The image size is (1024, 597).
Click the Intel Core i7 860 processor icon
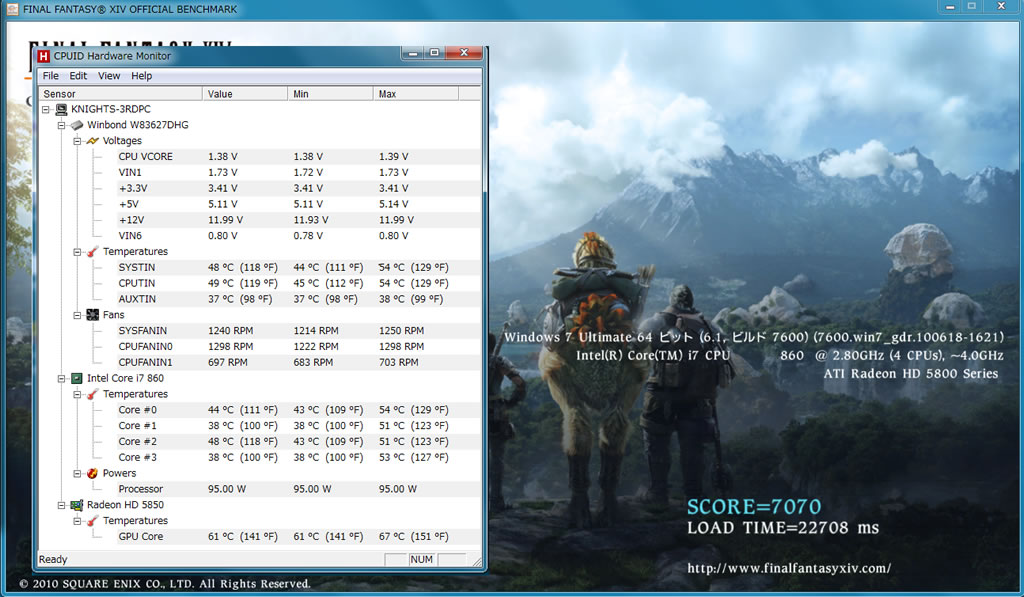tap(77, 378)
